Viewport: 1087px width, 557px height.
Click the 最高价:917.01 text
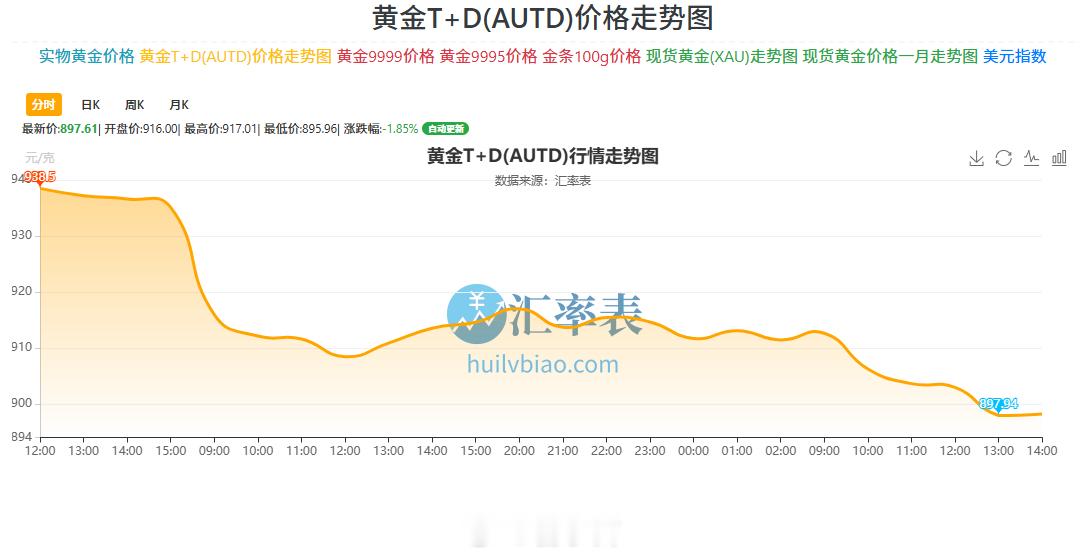click(221, 129)
